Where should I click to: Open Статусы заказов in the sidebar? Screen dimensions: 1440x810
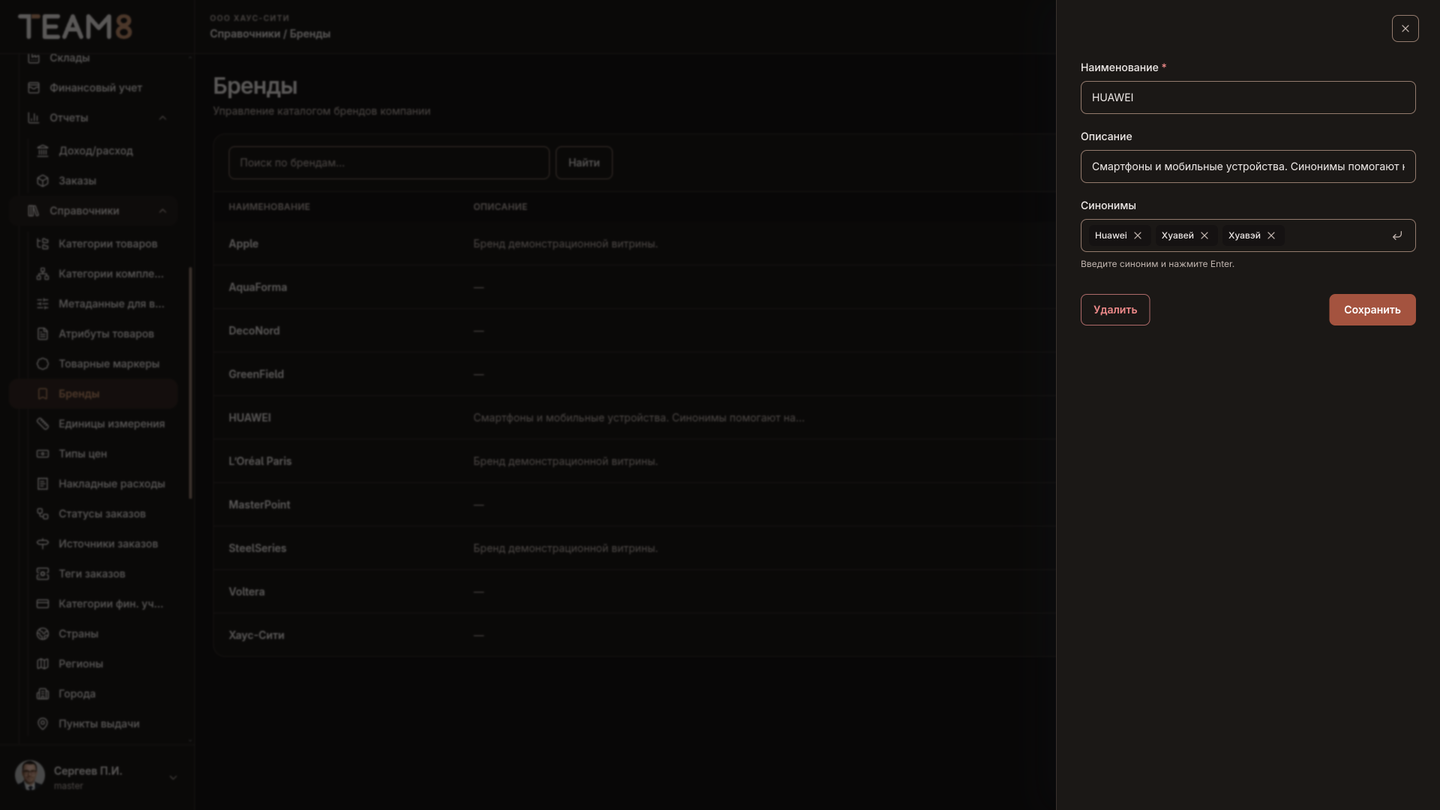94,514
